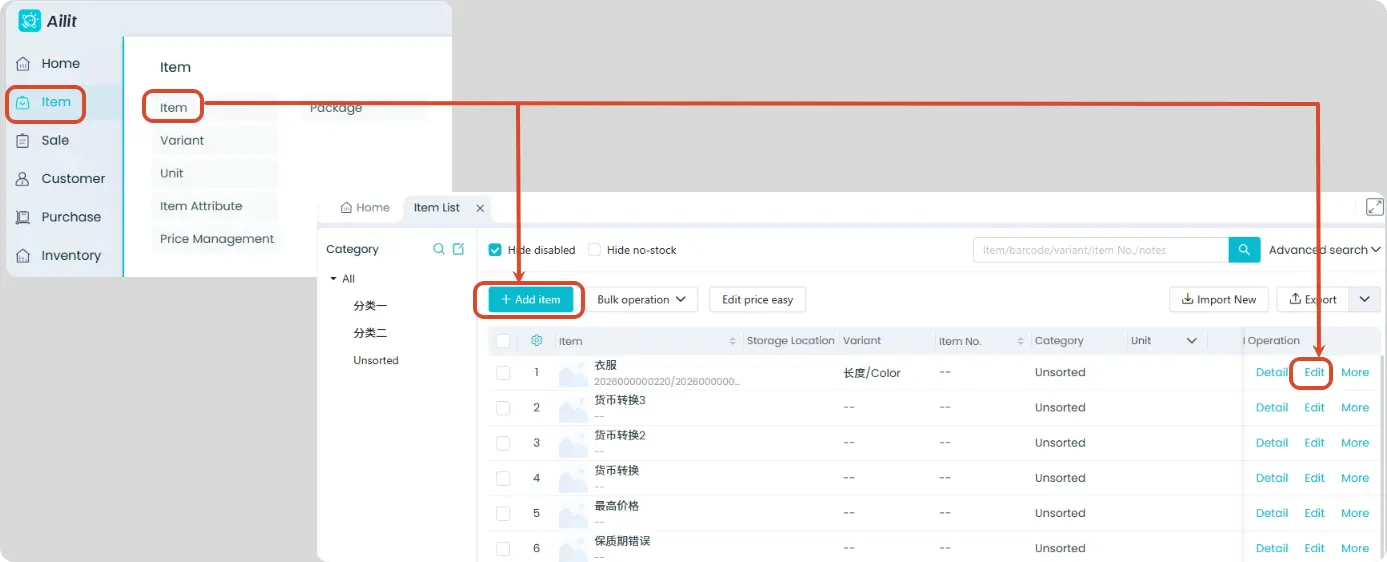Uncheck the Hide disabled checkbox
1387x562 pixels.
click(x=495, y=250)
